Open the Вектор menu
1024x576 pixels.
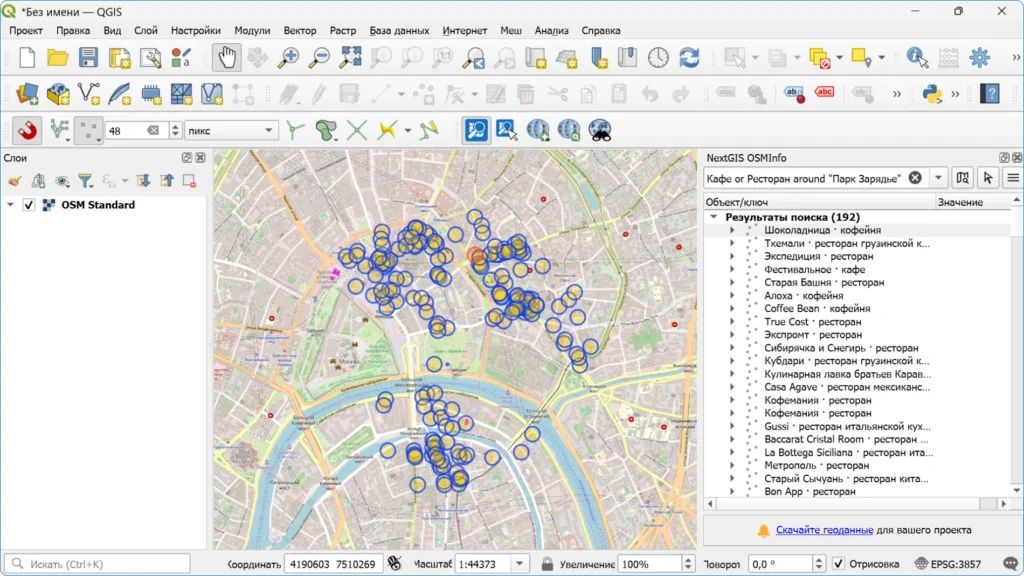[x=300, y=30]
